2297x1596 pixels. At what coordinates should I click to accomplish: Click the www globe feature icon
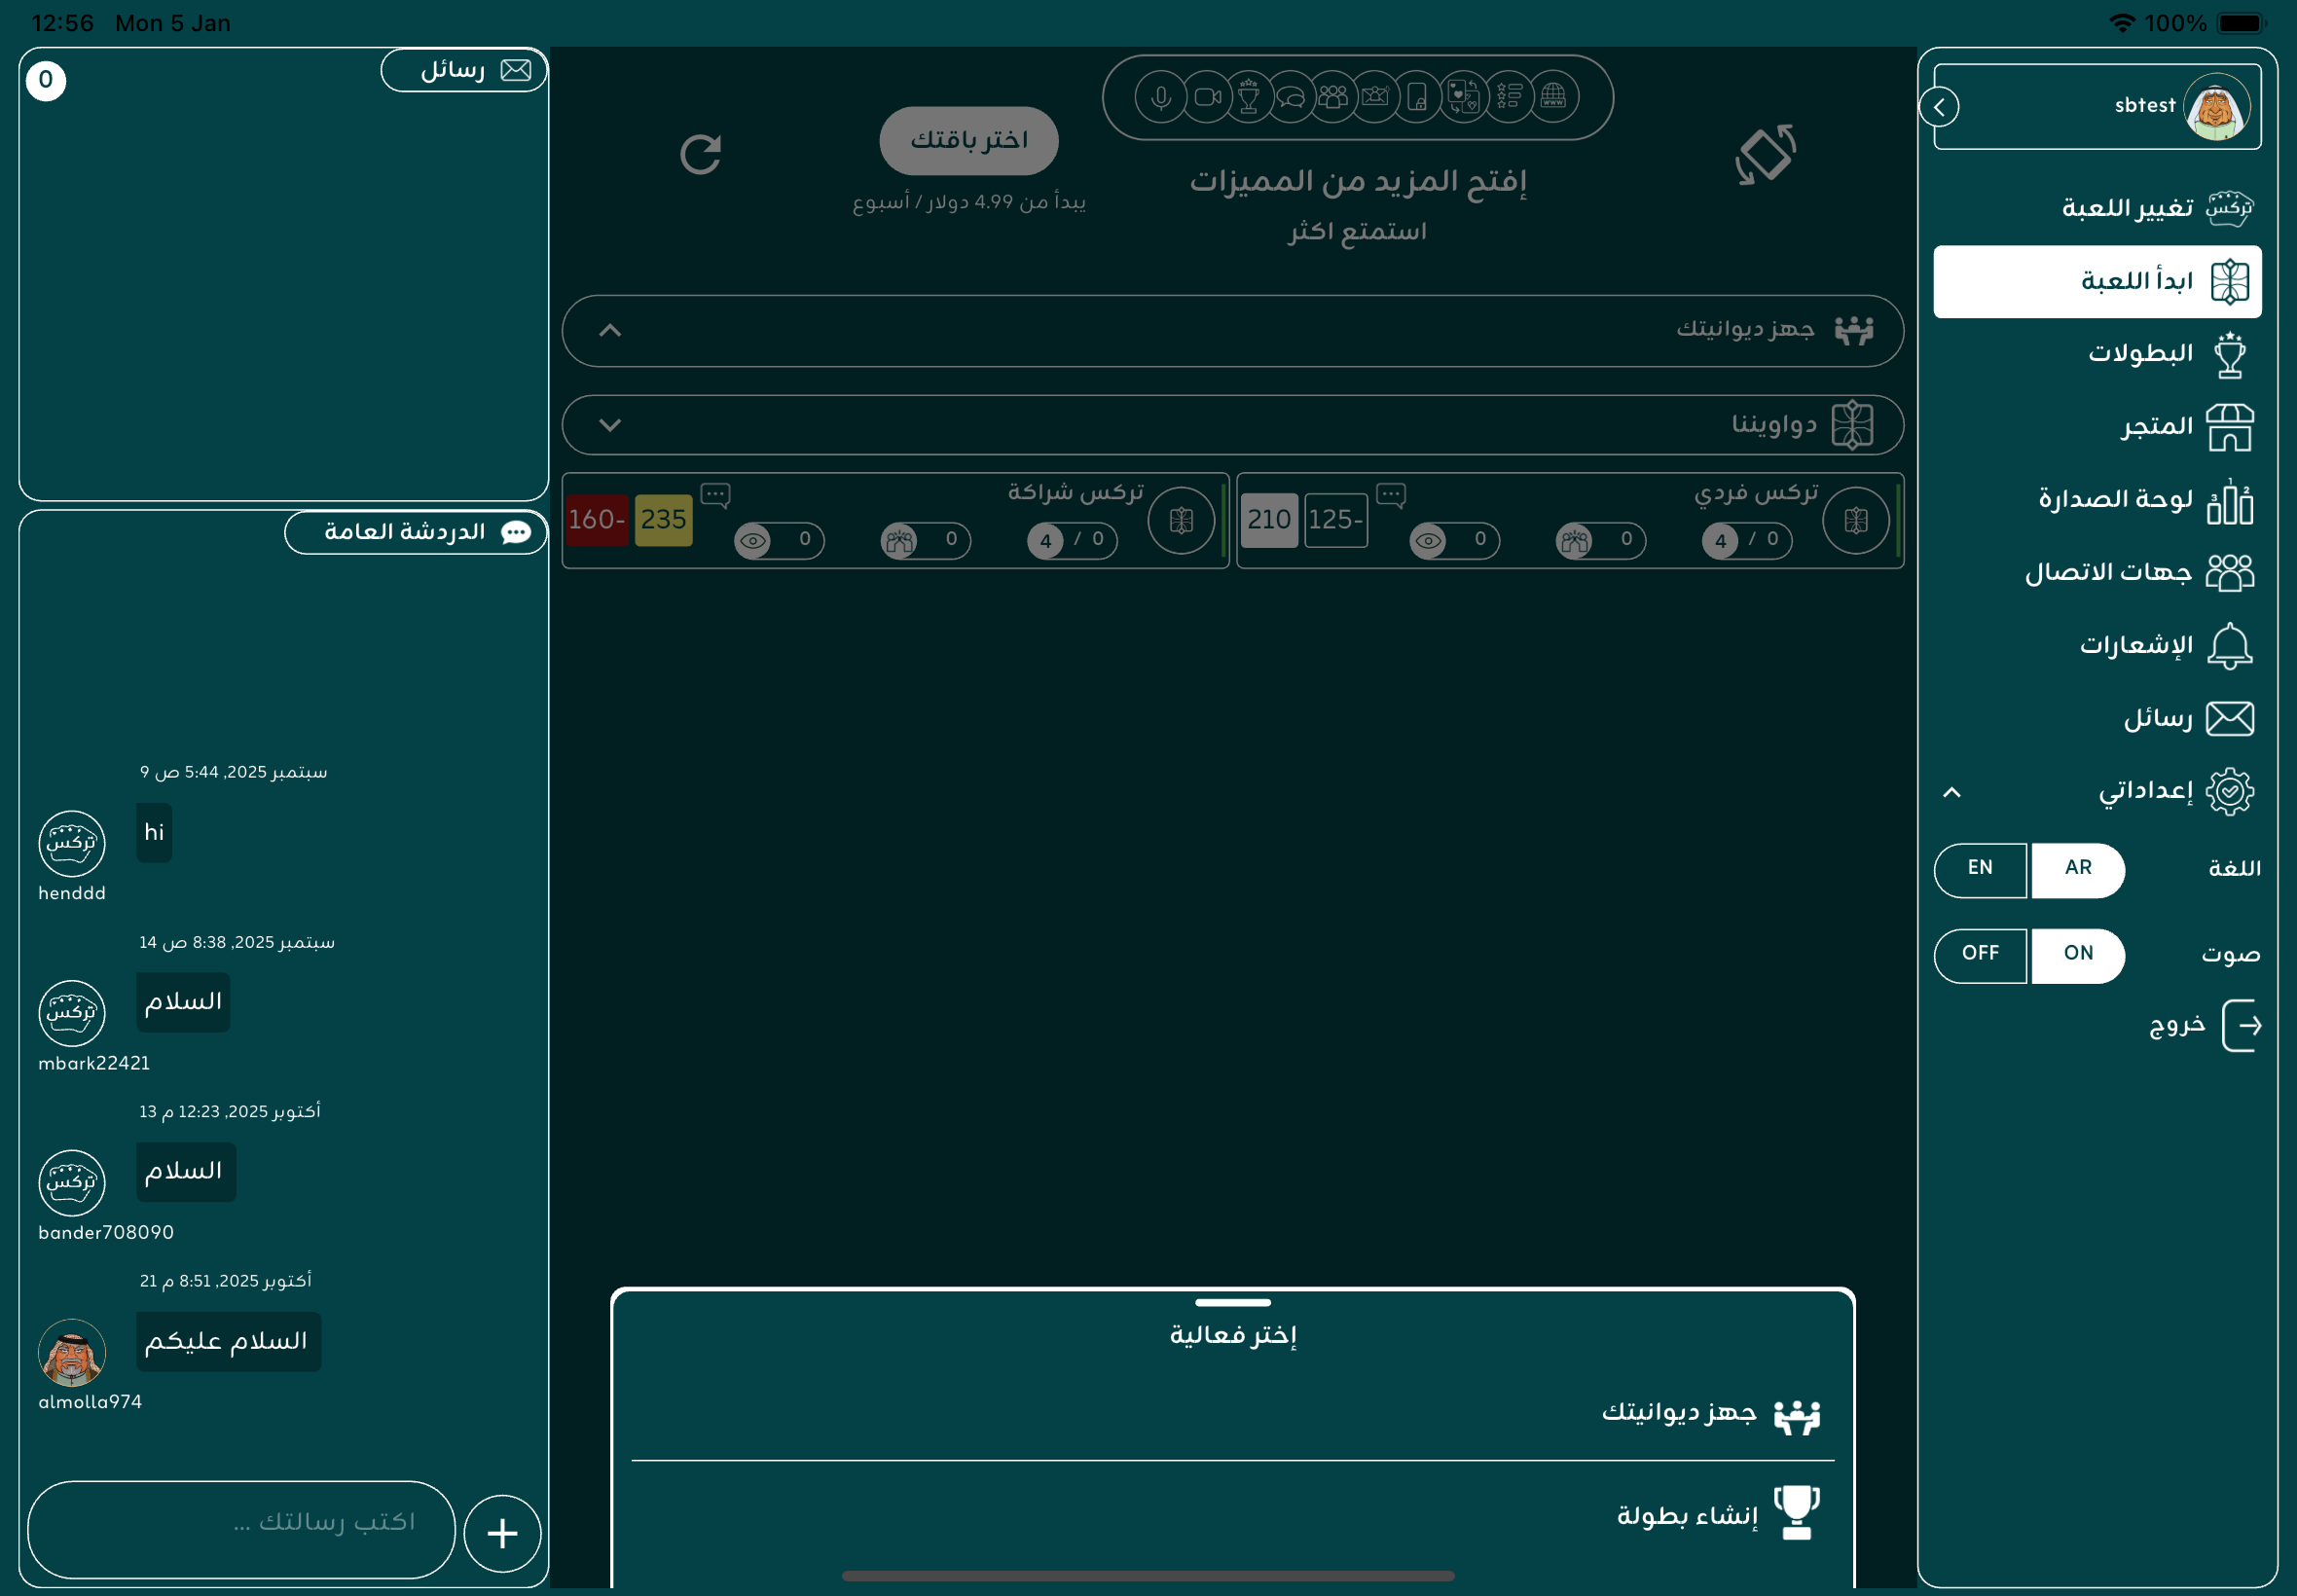coord(1553,97)
